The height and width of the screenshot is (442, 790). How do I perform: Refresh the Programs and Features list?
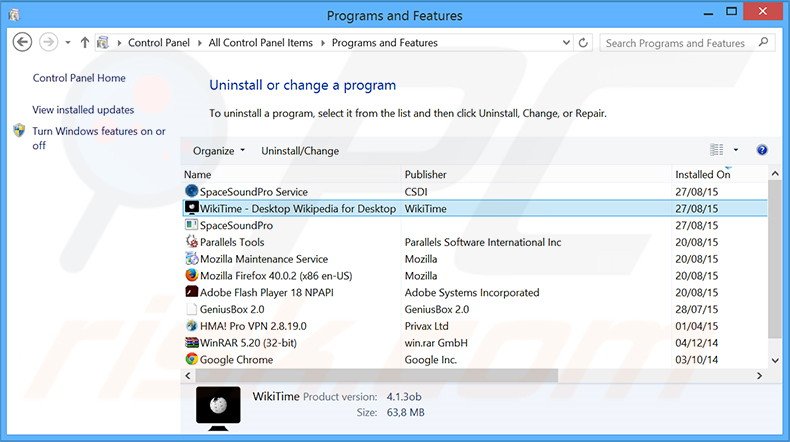[583, 43]
